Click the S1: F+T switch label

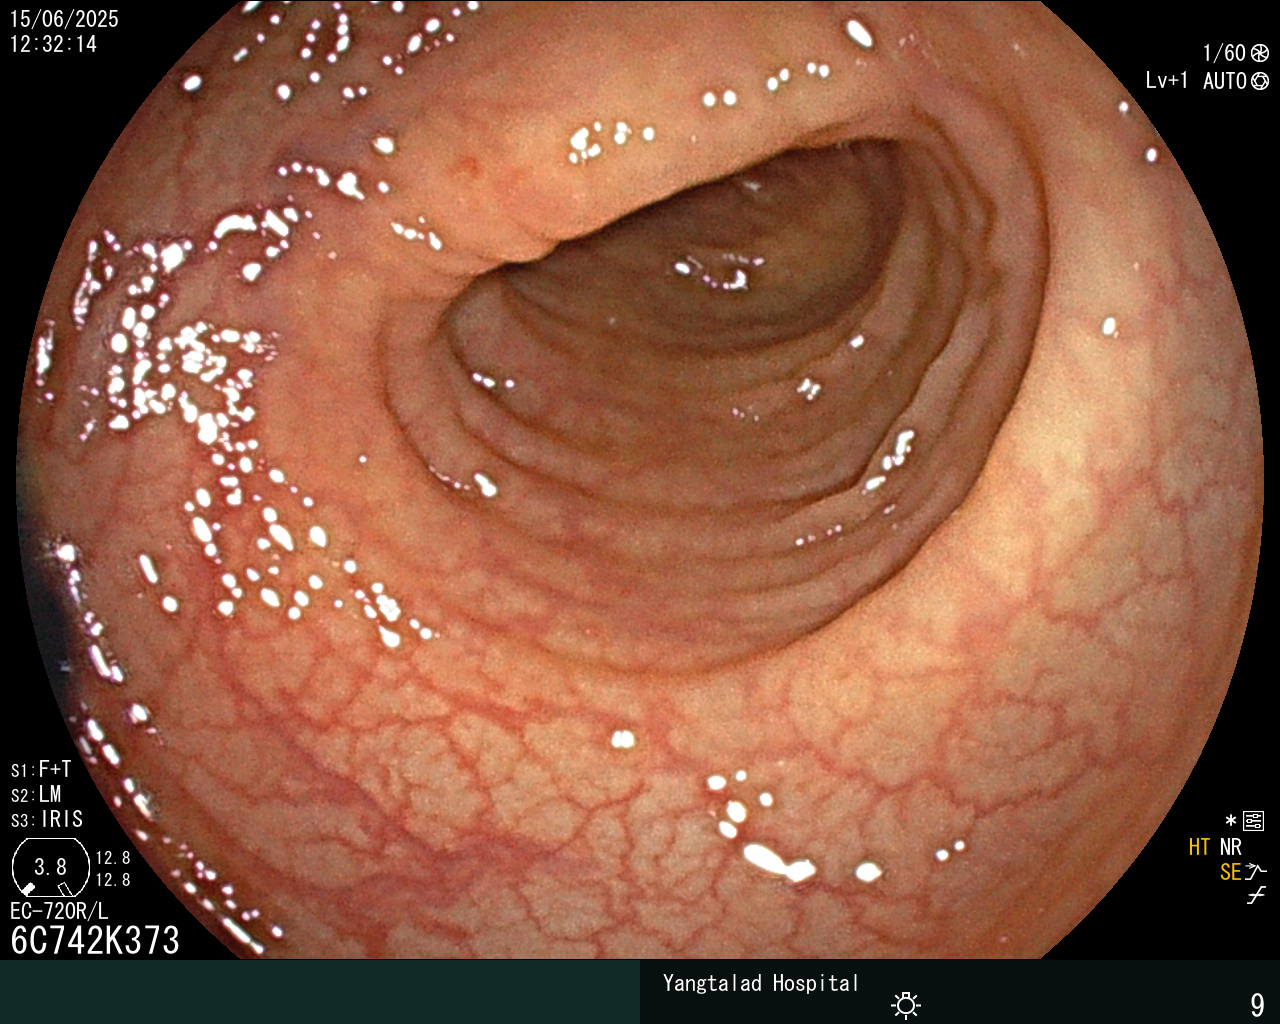(41, 769)
